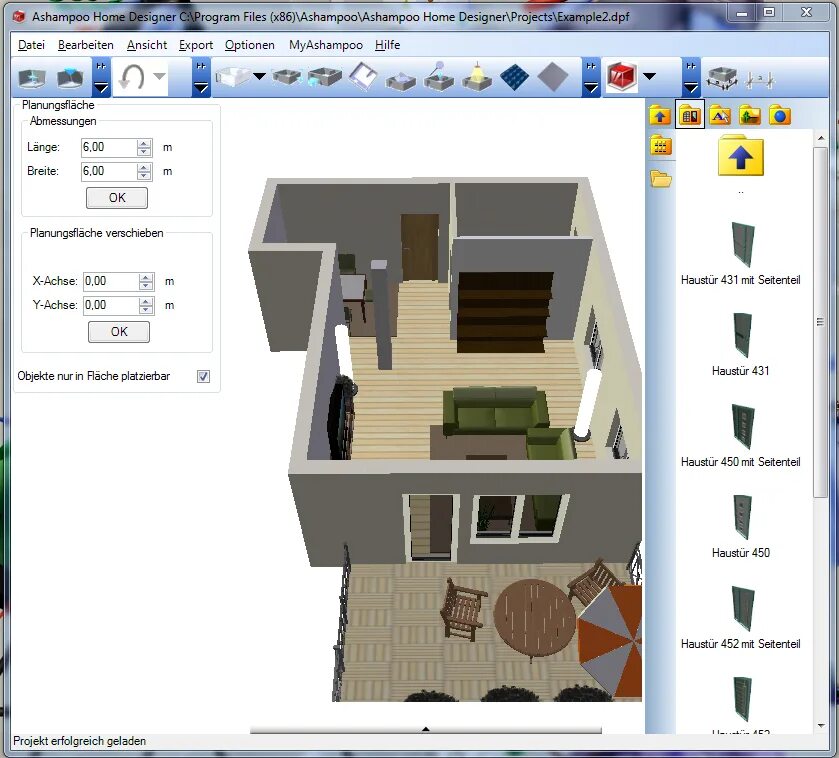This screenshot has width=839, height=758.
Task: Click the room with pin marker icon
Action: point(439,76)
